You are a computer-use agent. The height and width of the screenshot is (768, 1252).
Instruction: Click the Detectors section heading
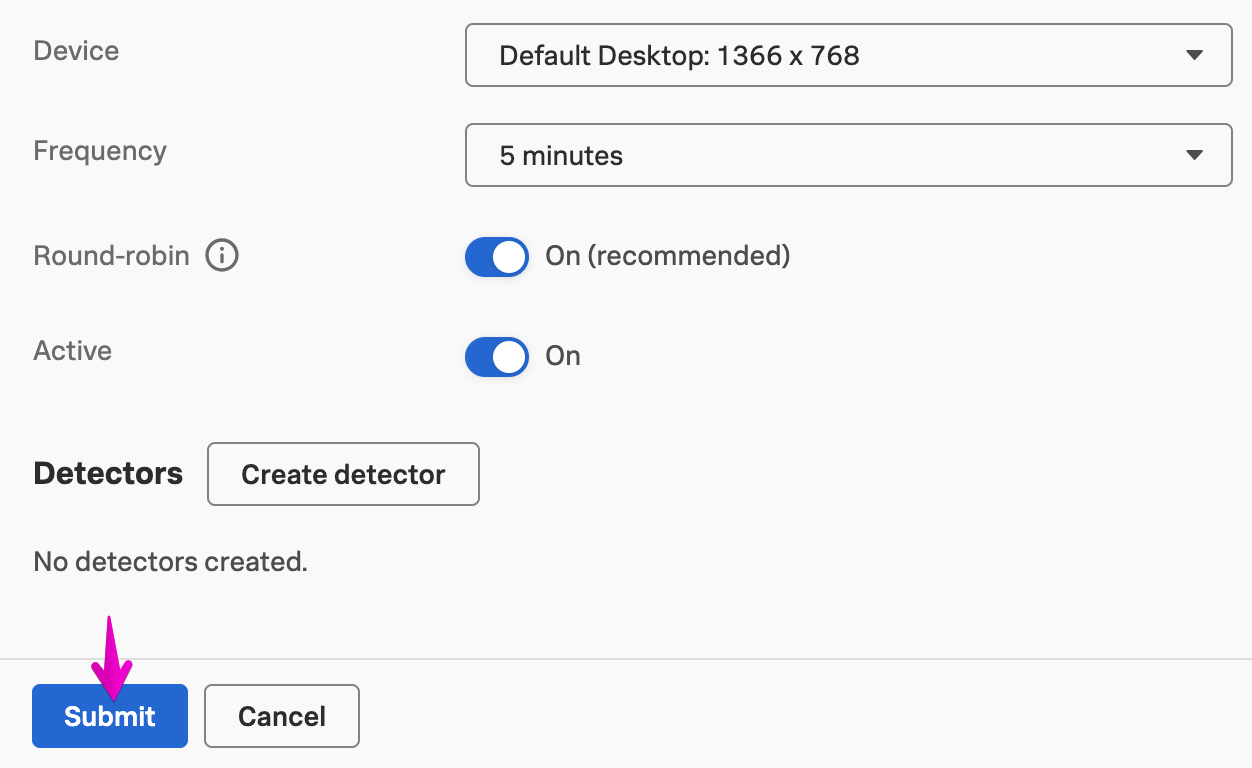(x=107, y=474)
